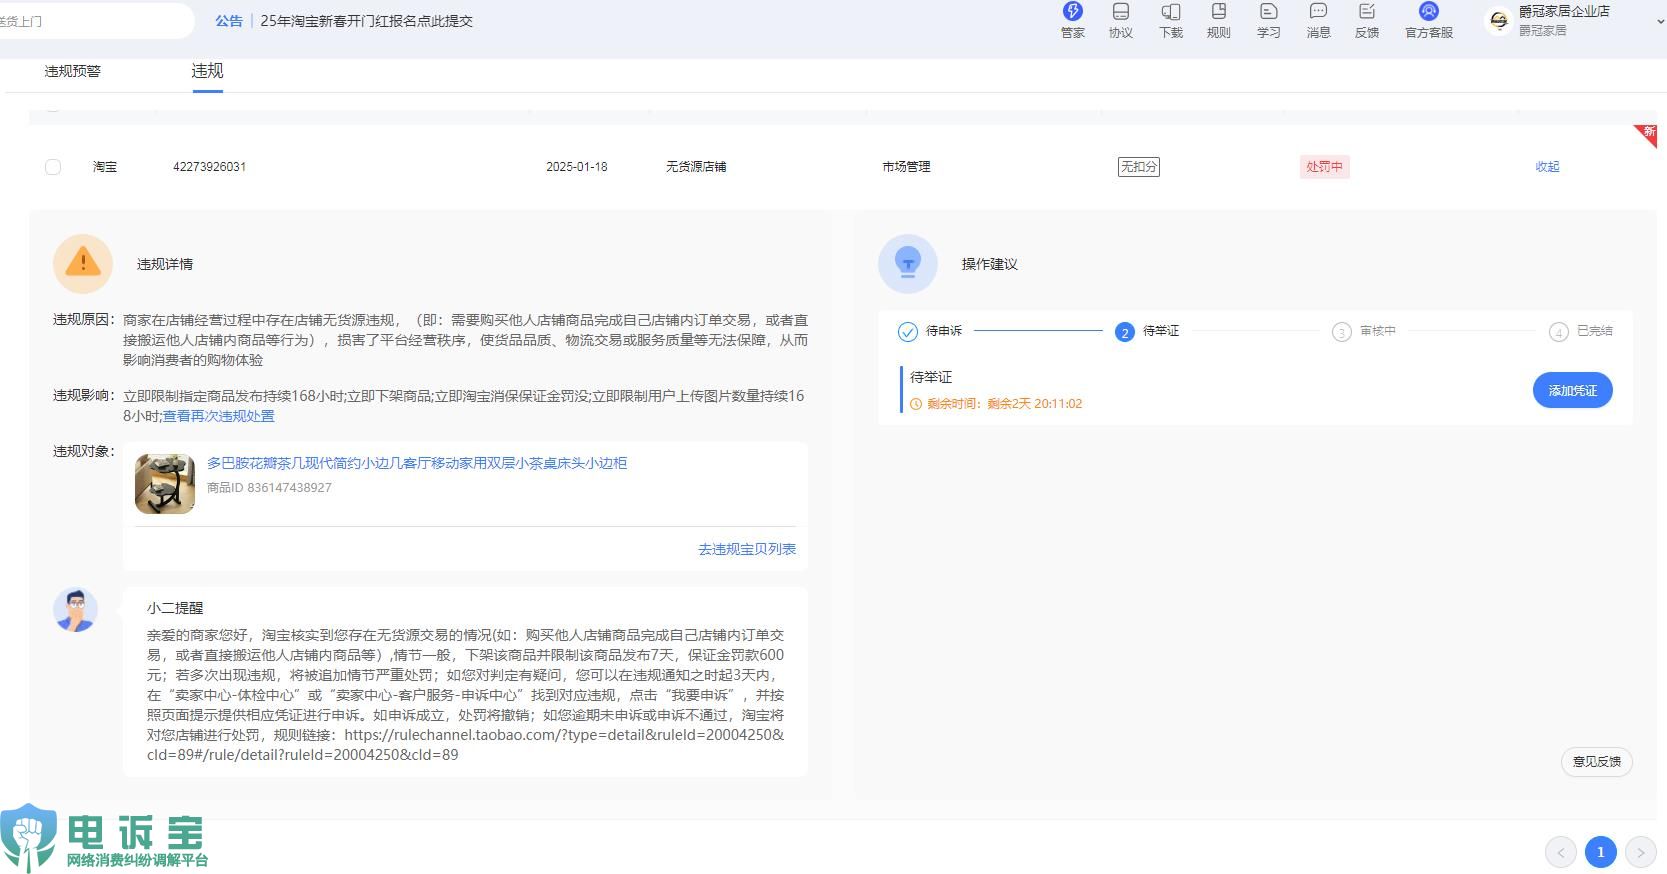Select page 1 in pagination

[x=1600, y=852]
